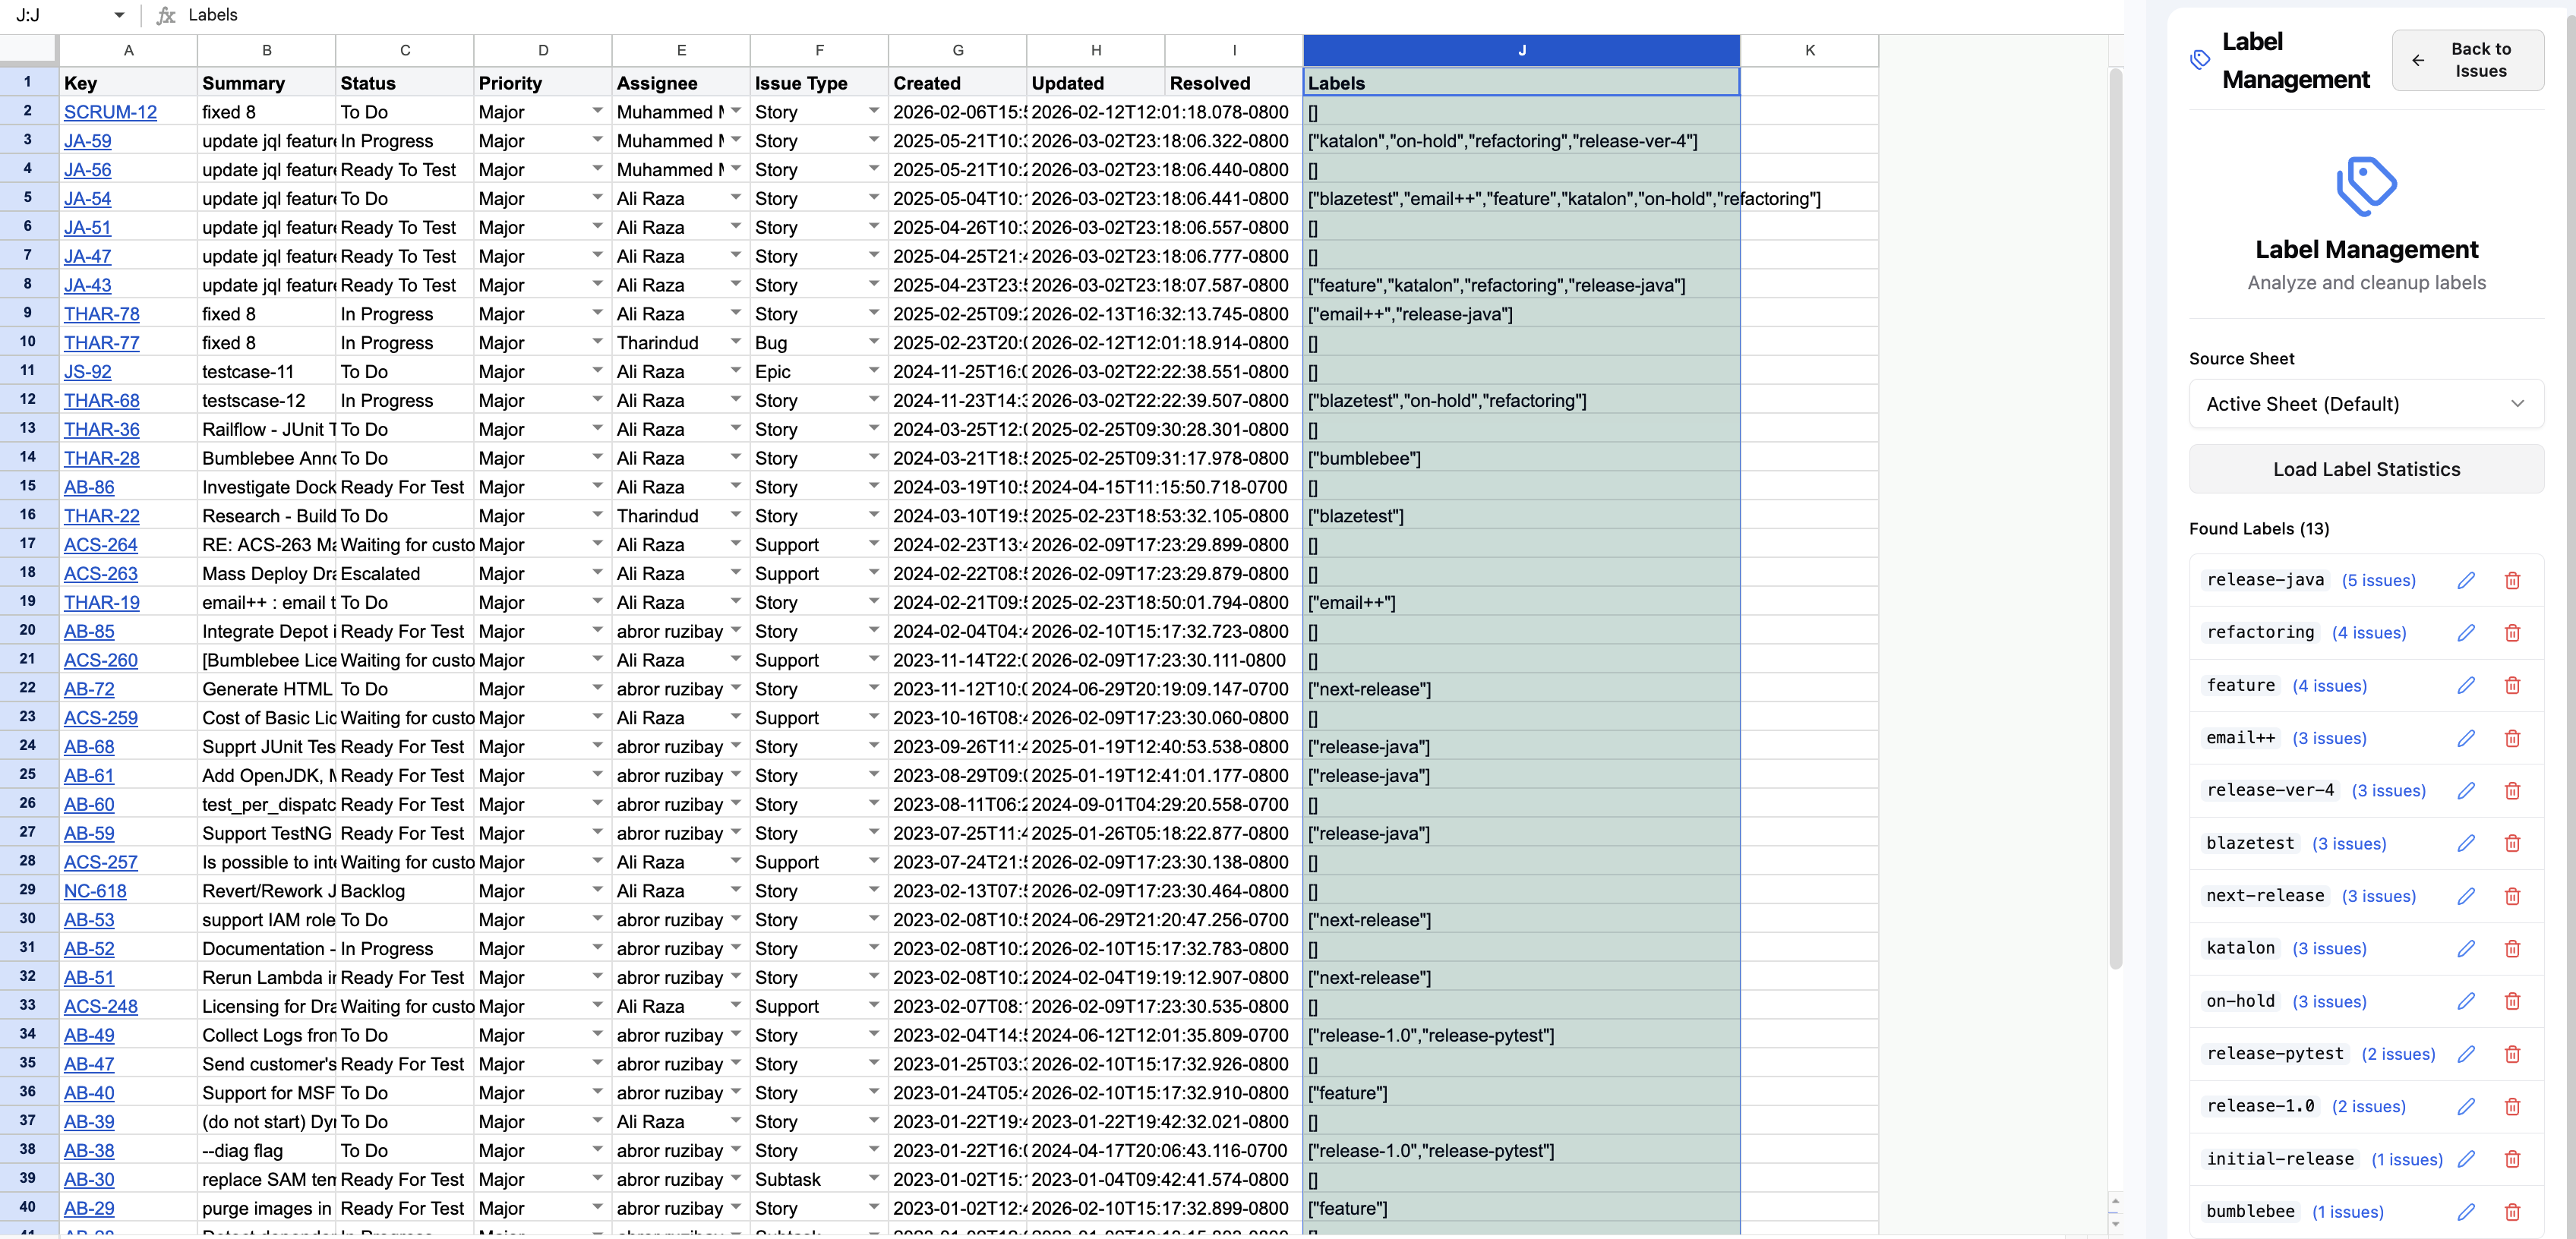The image size is (2576, 1239).
Task: Open the Name Box dropdown arrow
Action: pos(119,15)
